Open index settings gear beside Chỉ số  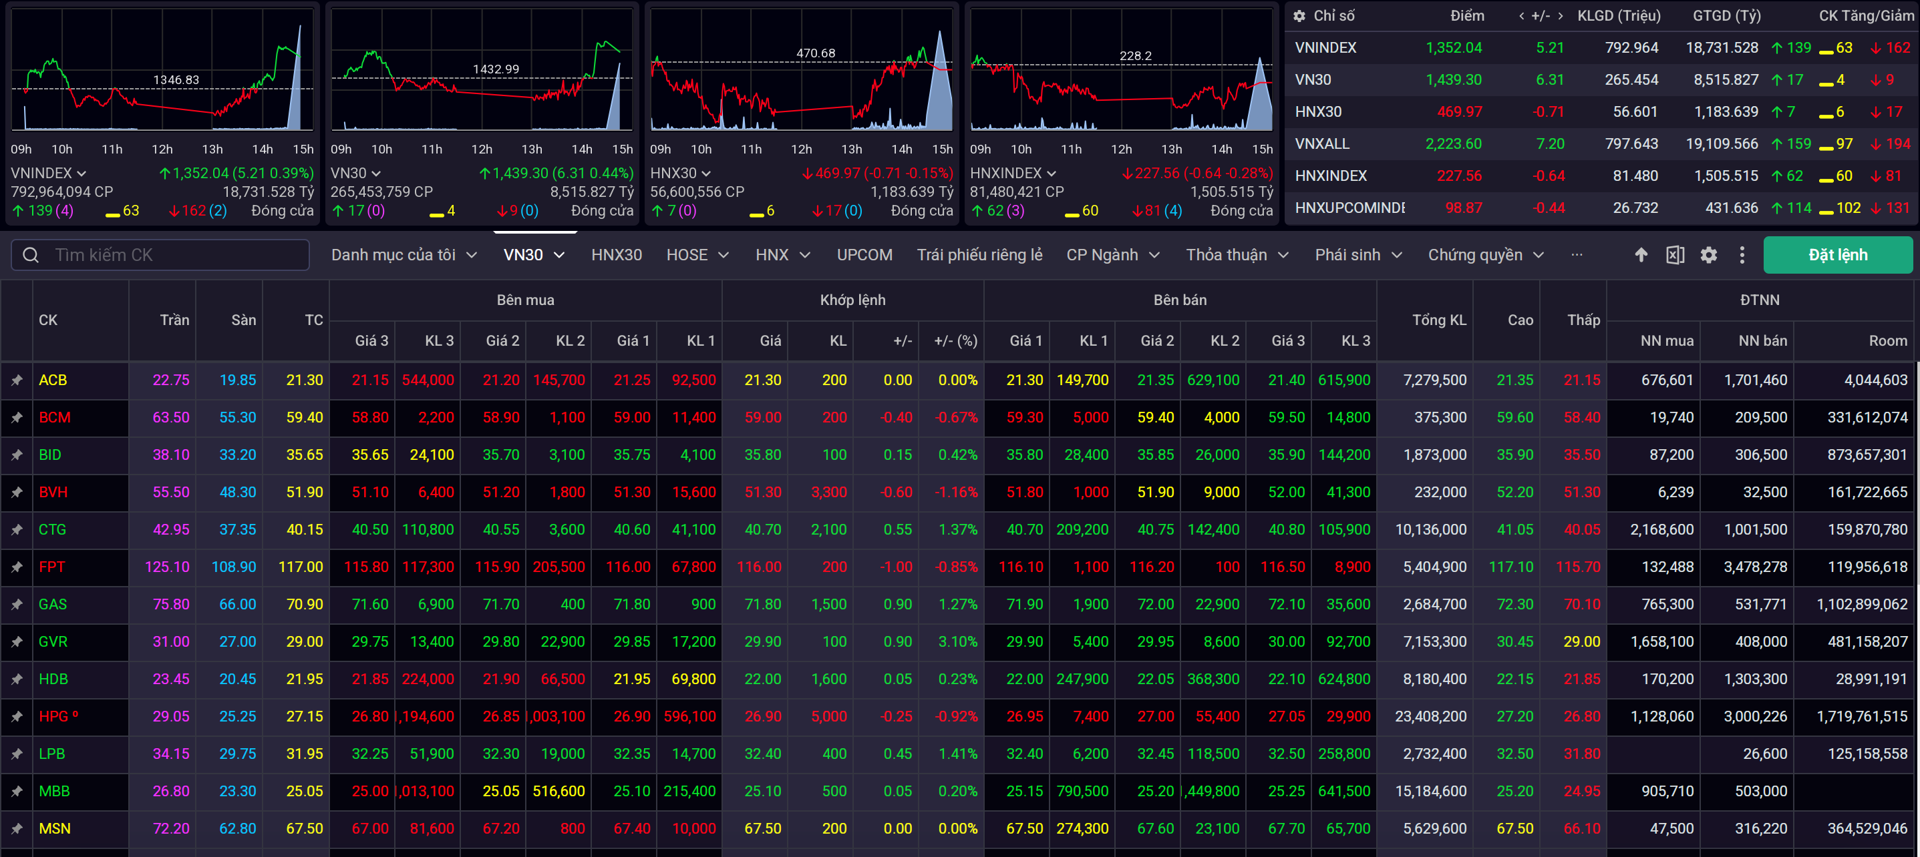(1299, 16)
